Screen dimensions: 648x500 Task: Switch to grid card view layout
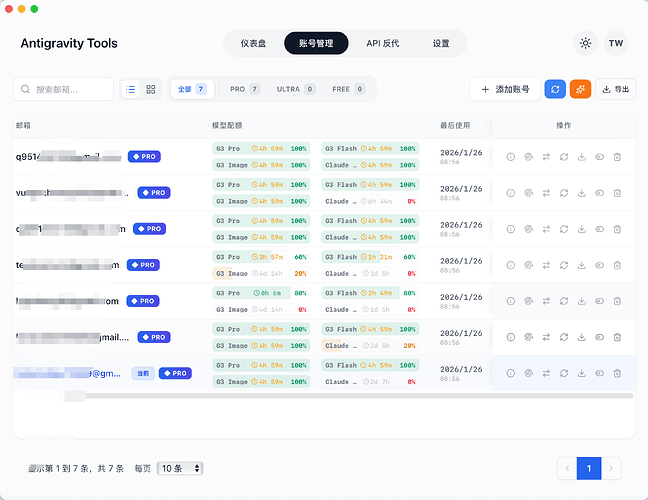pos(151,89)
